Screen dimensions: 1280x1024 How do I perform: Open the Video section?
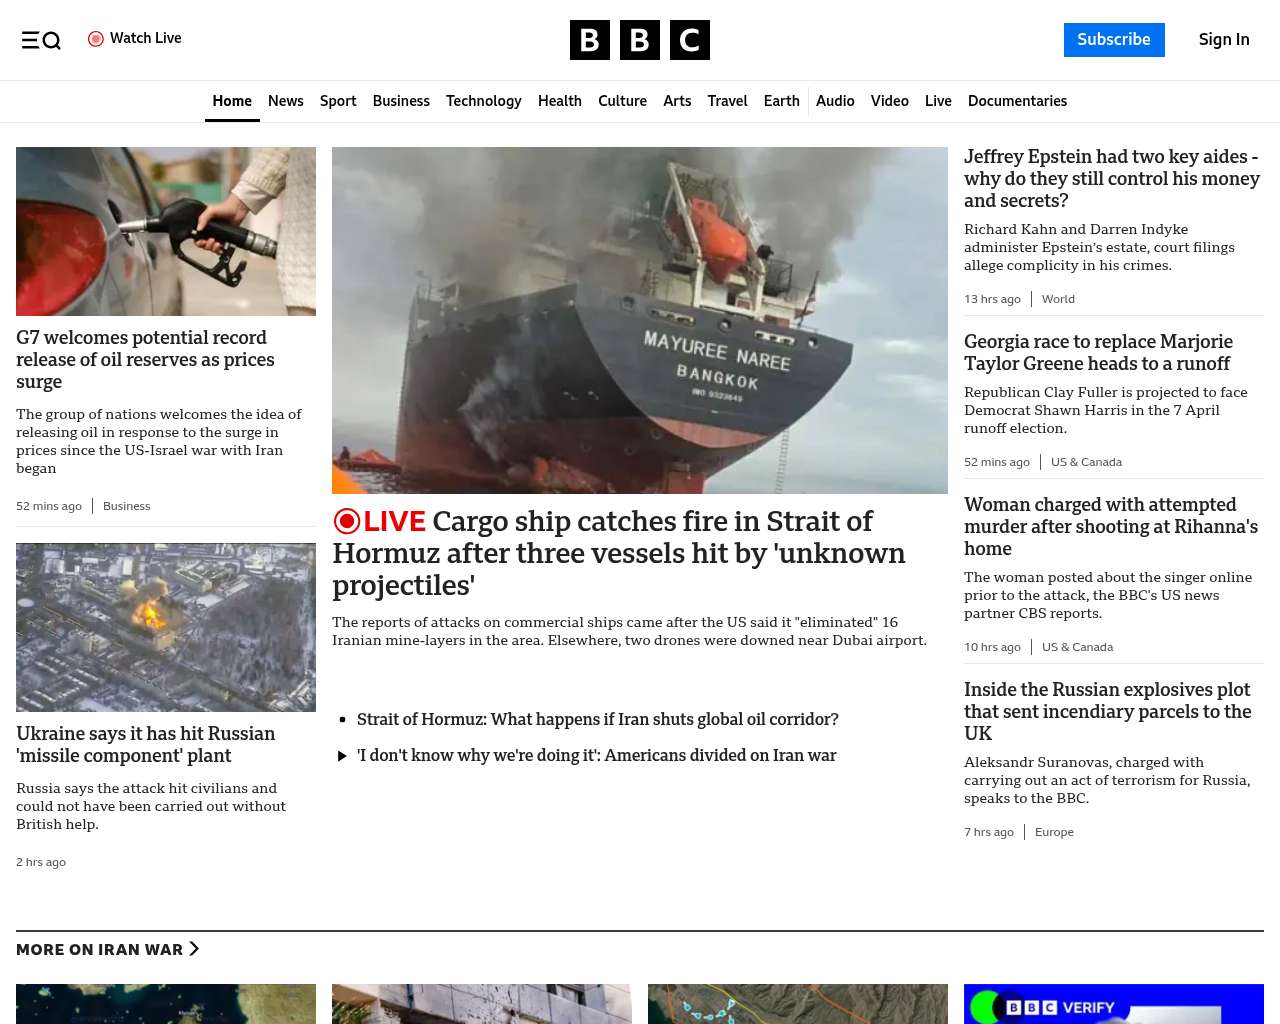[x=890, y=101]
